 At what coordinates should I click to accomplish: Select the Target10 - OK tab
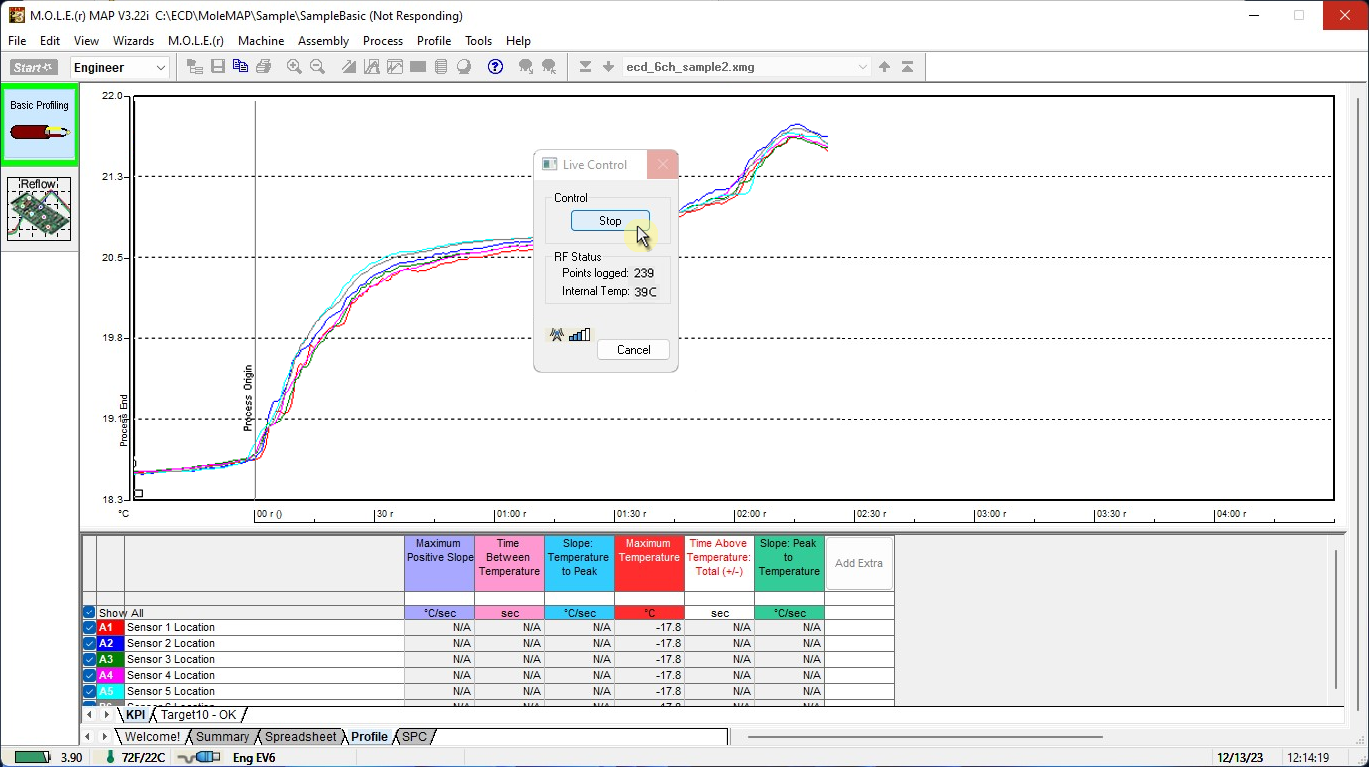(x=199, y=715)
